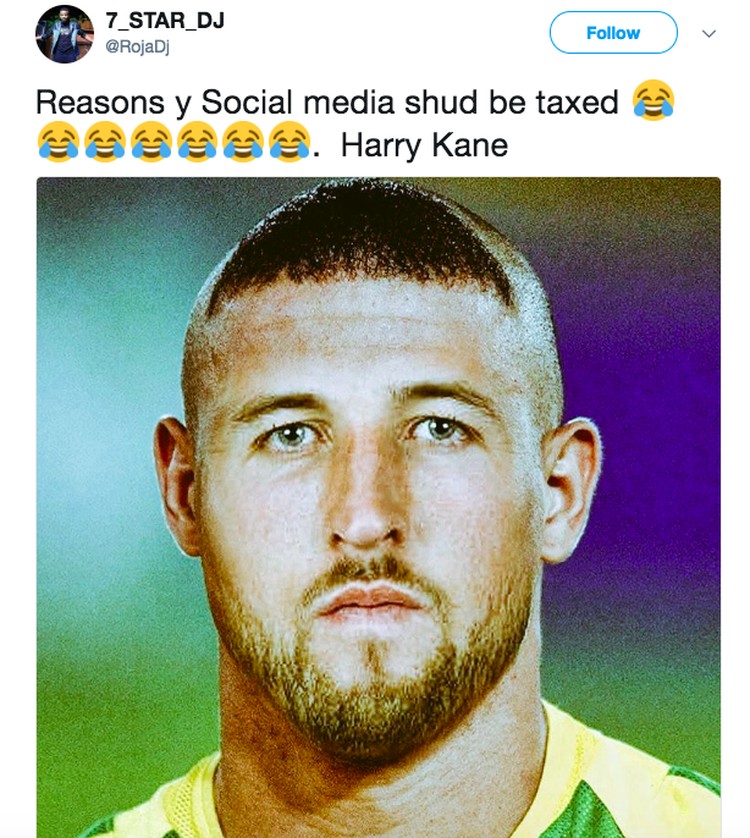Click the fourth emoji in the six-emoji row
Screen dimensions: 750x838
pos(197,142)
